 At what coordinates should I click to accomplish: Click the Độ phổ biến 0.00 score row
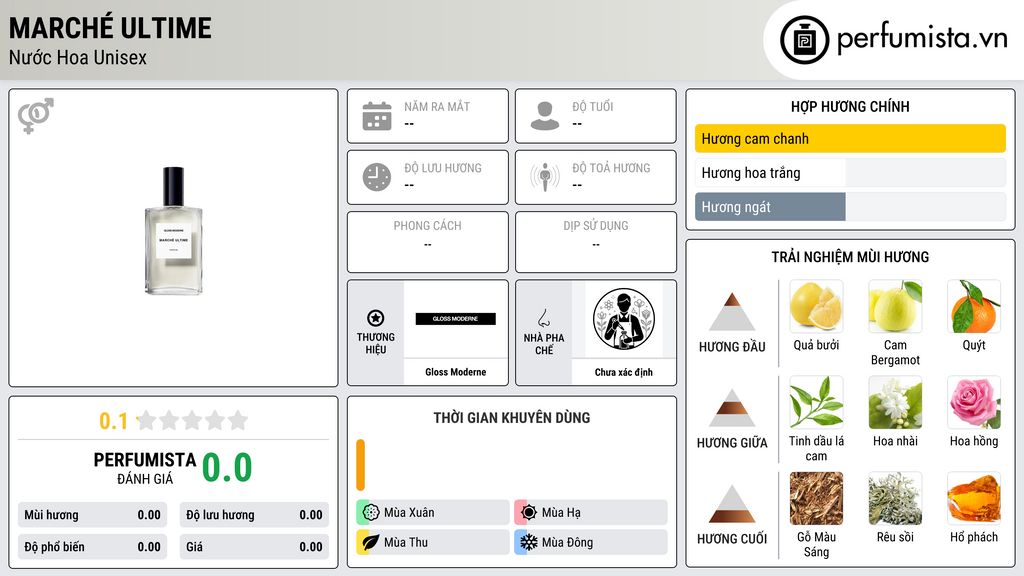point(92,547)
